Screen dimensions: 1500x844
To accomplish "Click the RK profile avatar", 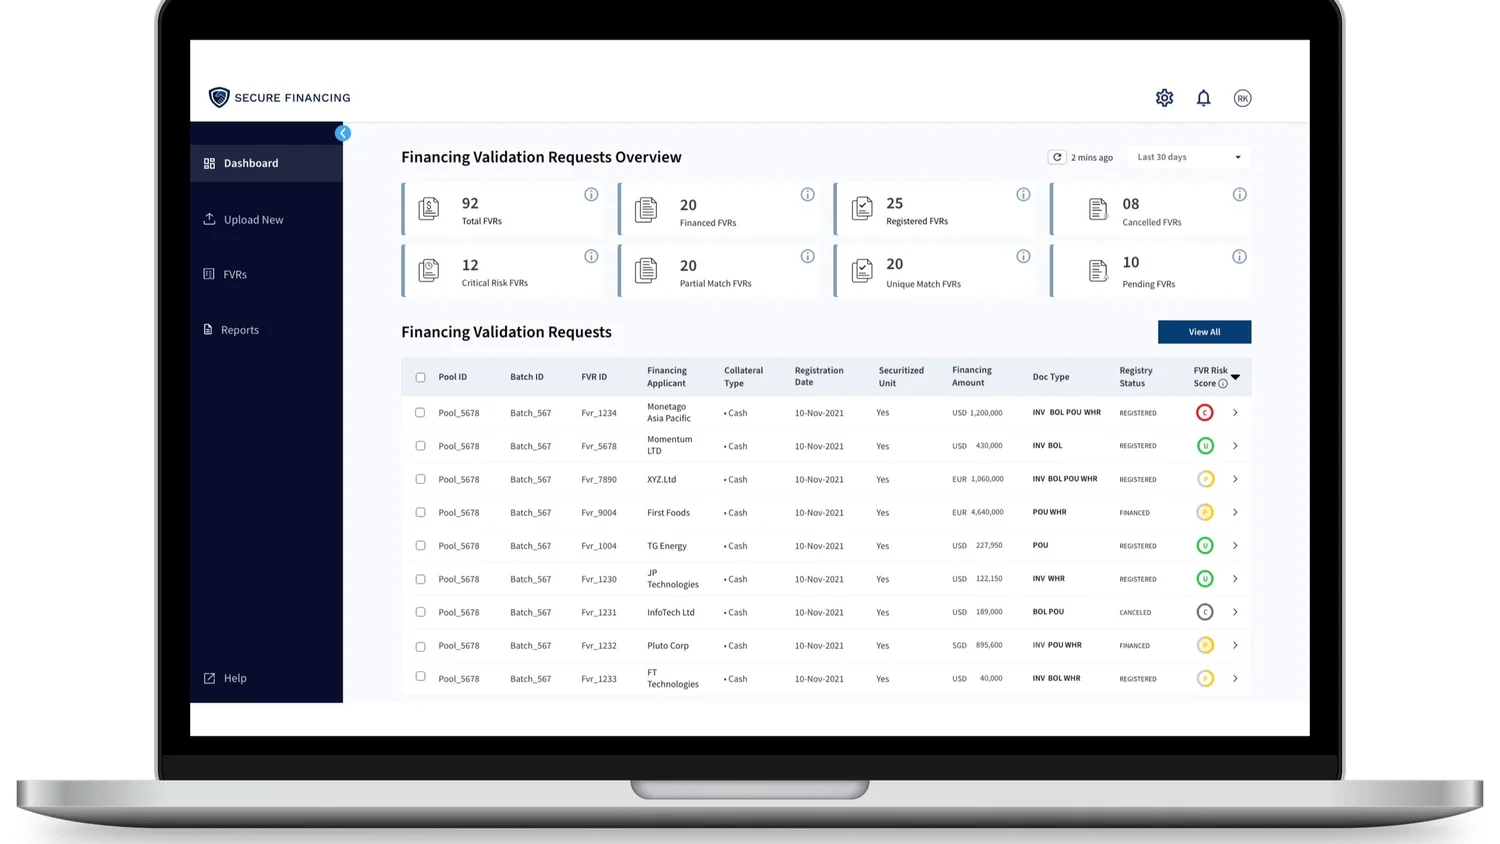I will point(1242,97).
